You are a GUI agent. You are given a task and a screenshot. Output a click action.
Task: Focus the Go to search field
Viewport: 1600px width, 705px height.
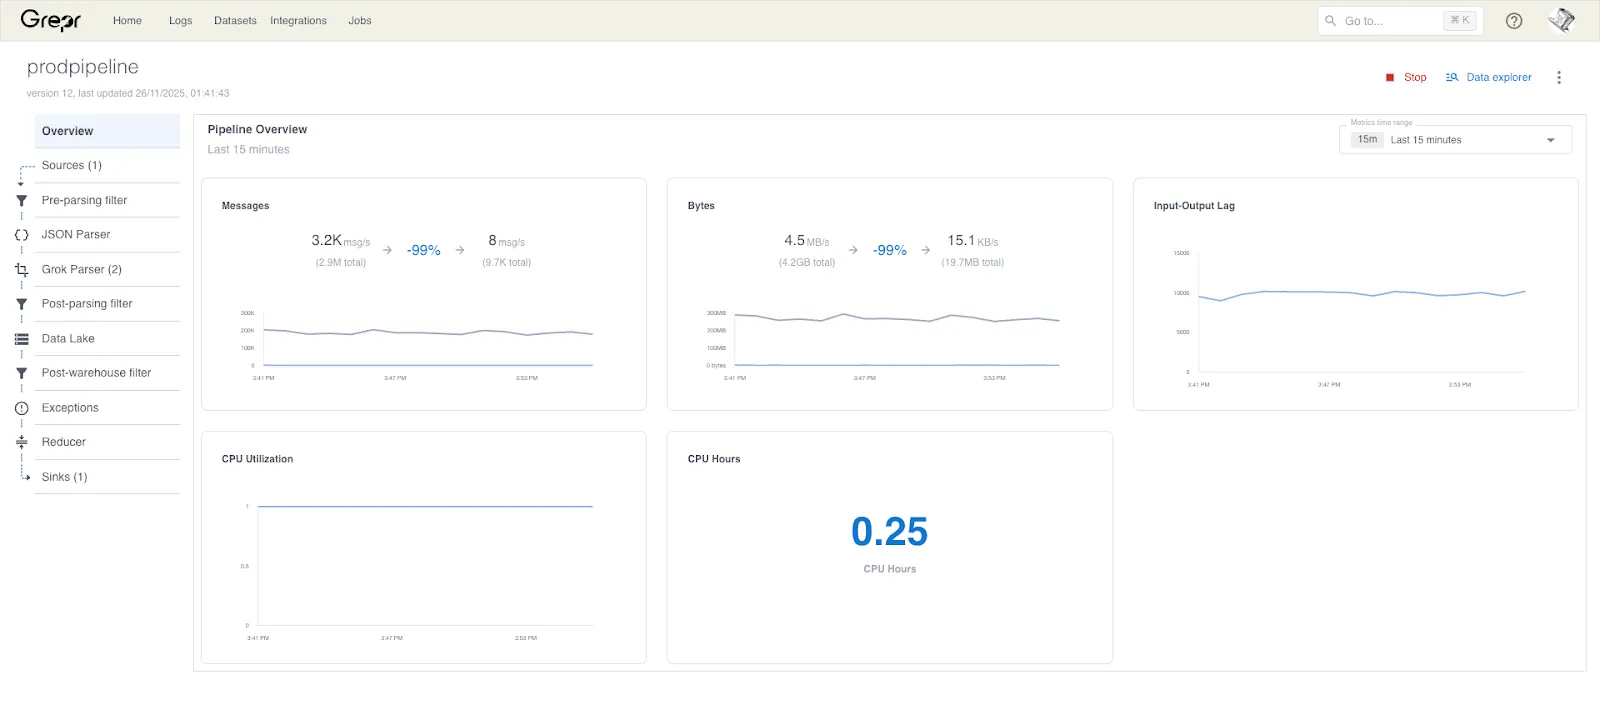click(1400, 21)
